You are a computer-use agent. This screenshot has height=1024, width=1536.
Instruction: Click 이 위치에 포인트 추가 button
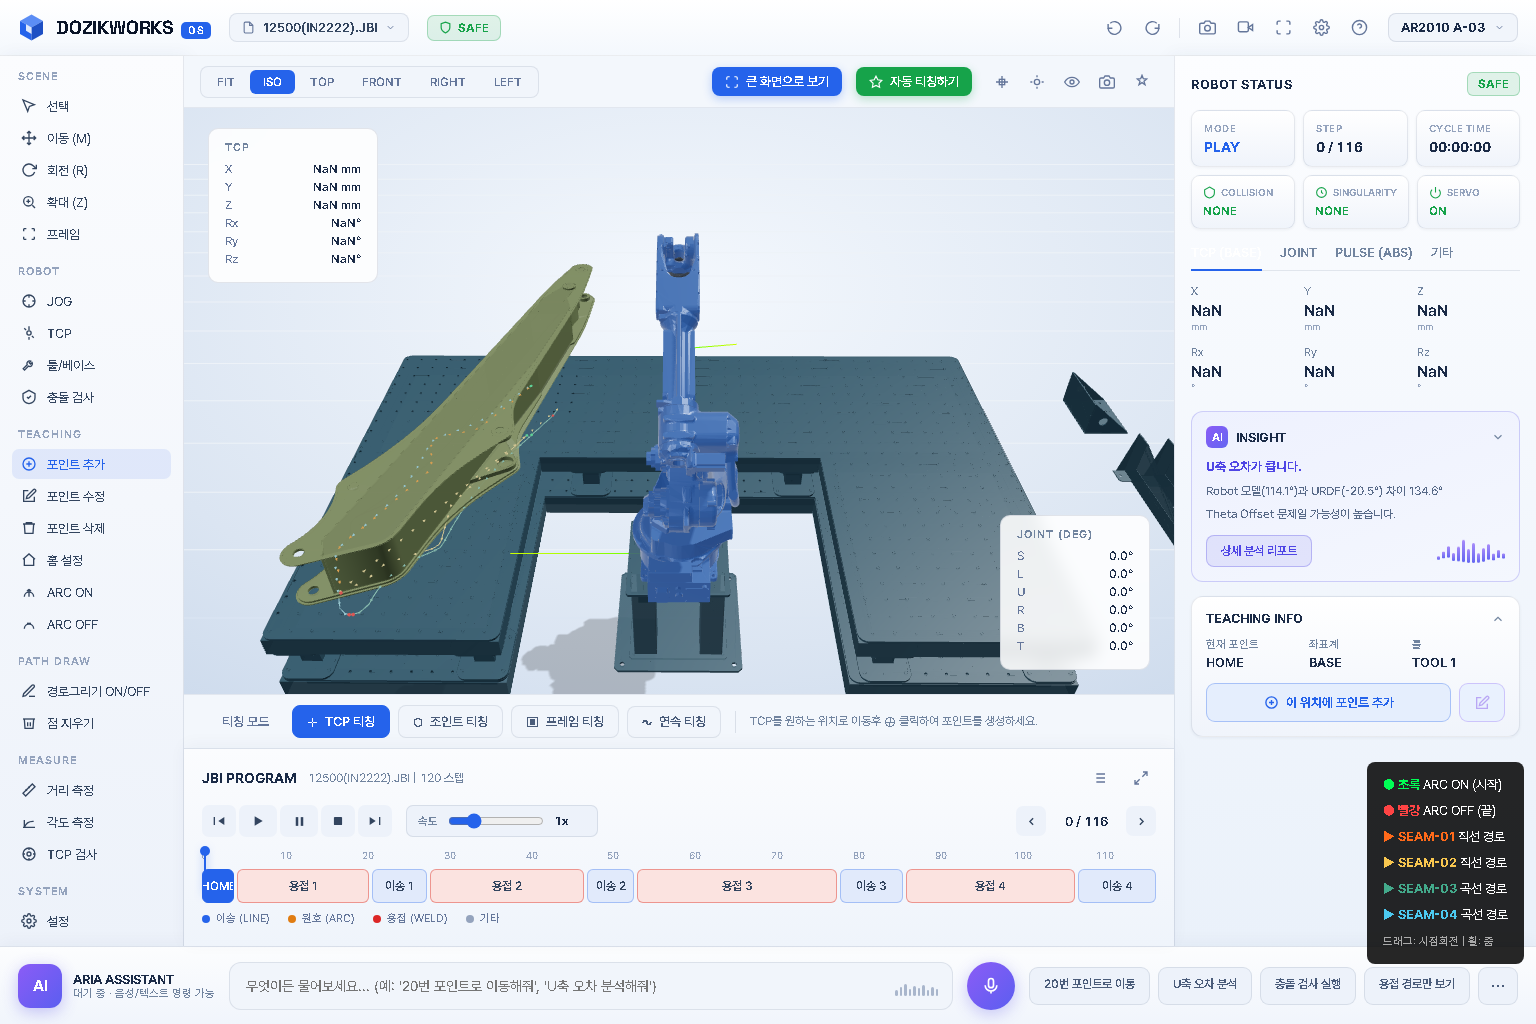[1328, 702]
